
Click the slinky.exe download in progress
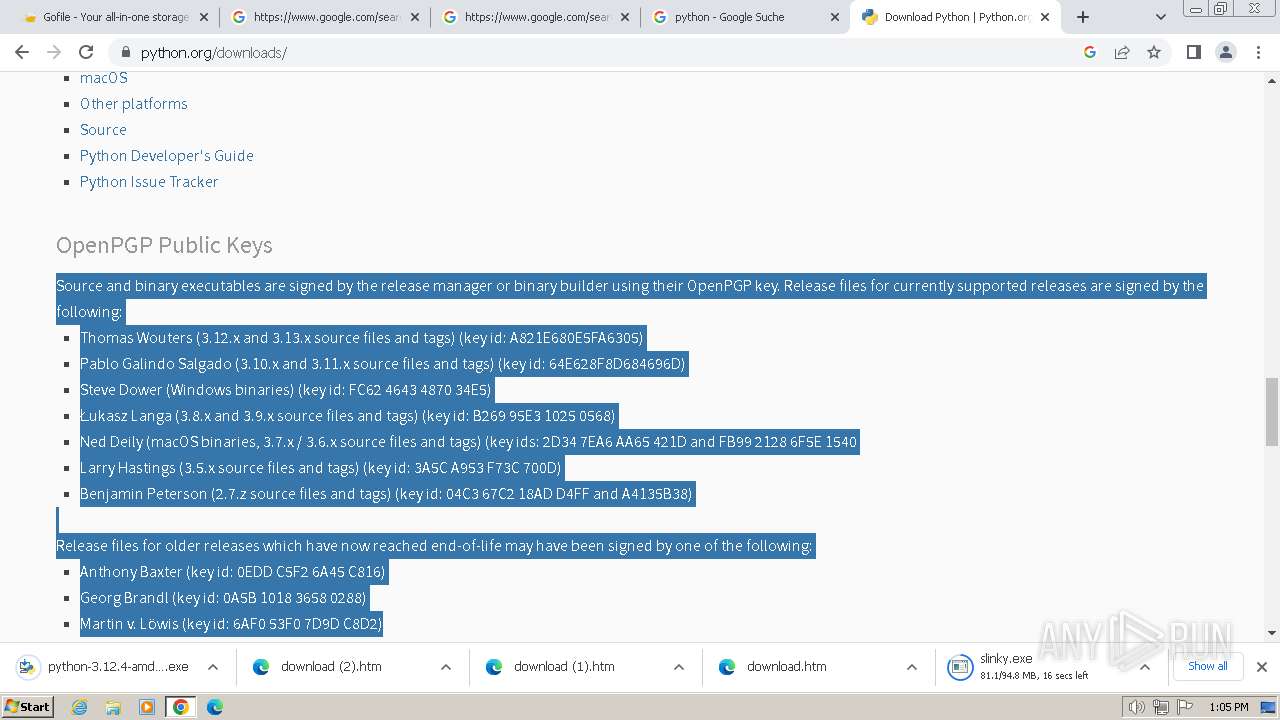point(1030,667)
